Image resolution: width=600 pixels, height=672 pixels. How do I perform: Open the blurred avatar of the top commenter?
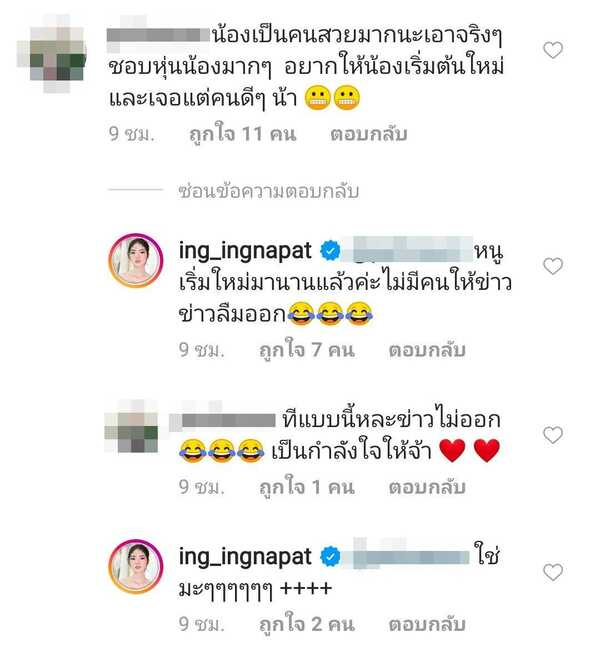tap(52, 52)
